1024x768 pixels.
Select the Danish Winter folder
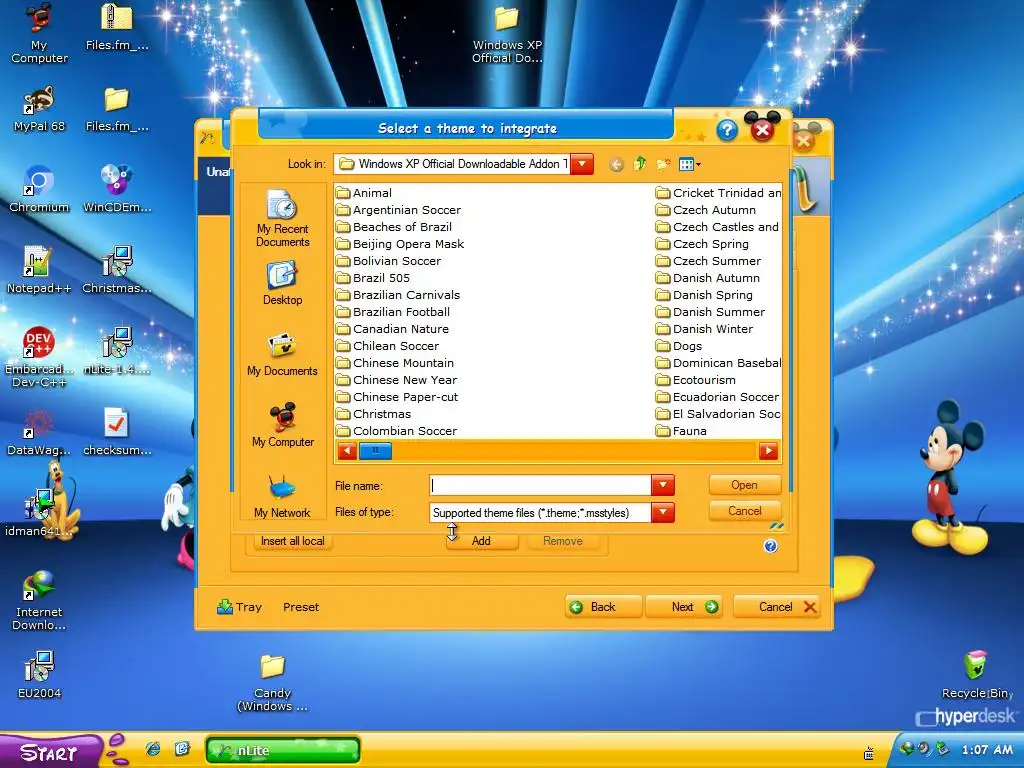[x=705, y=328]
